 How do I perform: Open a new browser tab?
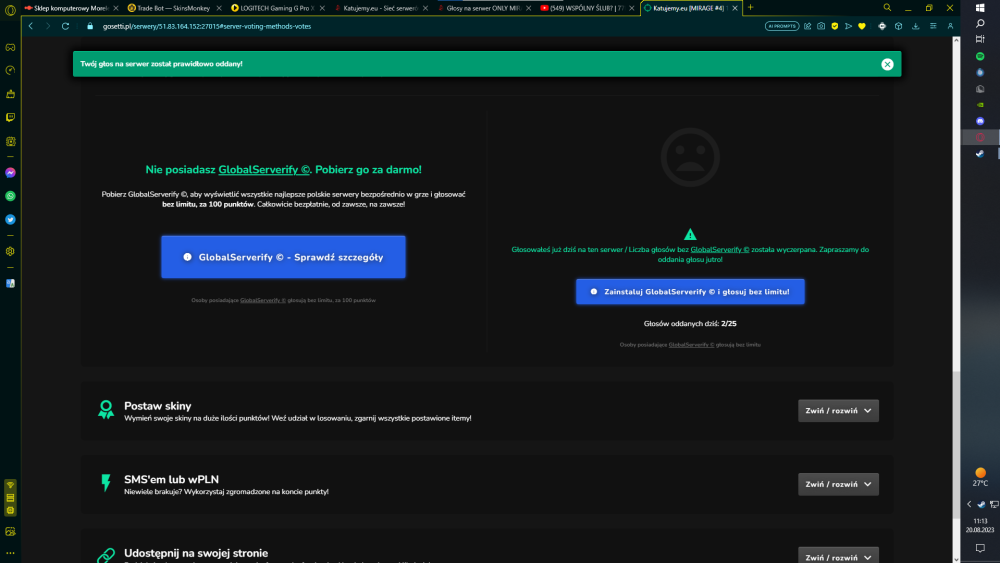(x=751, y=8)
